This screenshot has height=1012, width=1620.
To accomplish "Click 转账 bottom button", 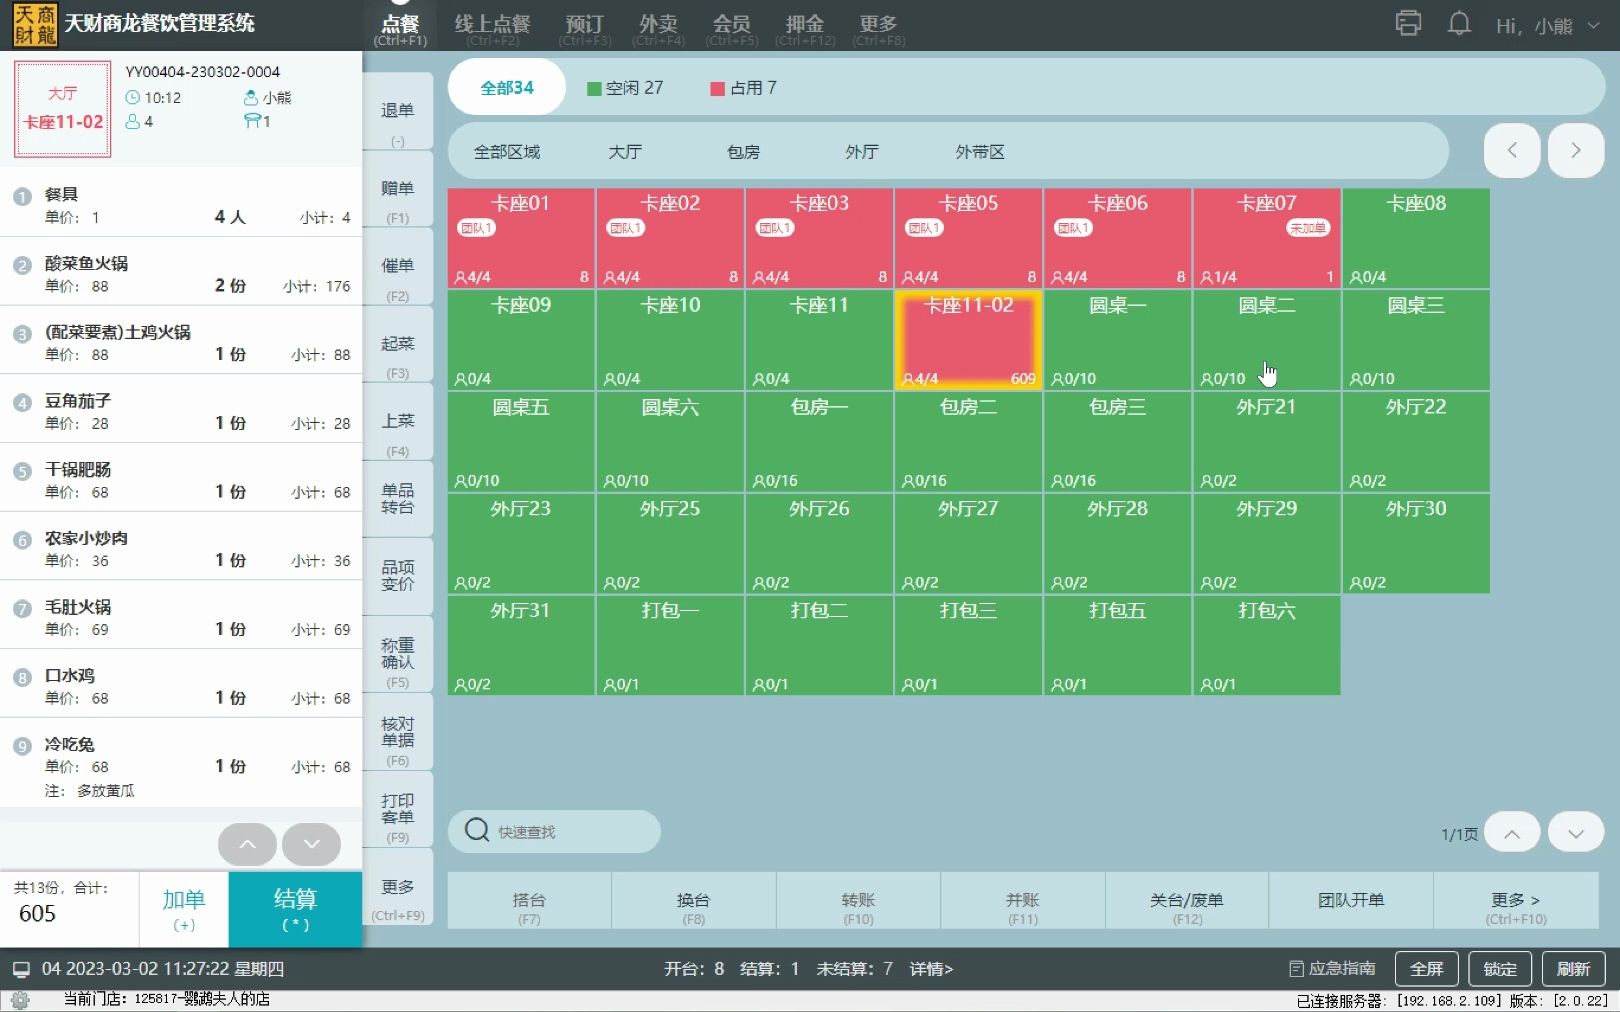I will point(858,901).
